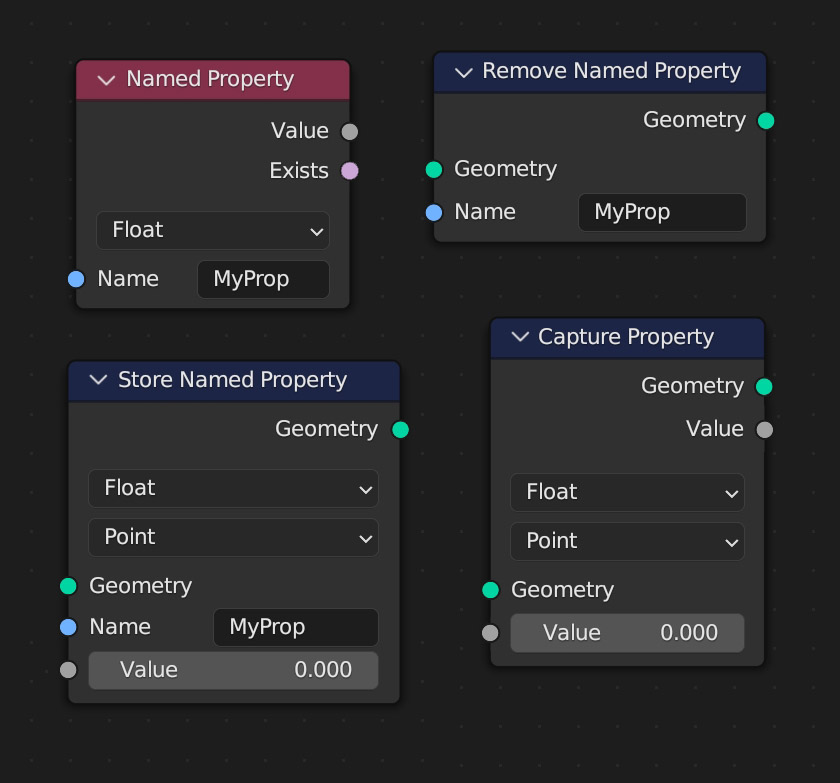Click Value output socket of Named Property node

click(350, 132)
